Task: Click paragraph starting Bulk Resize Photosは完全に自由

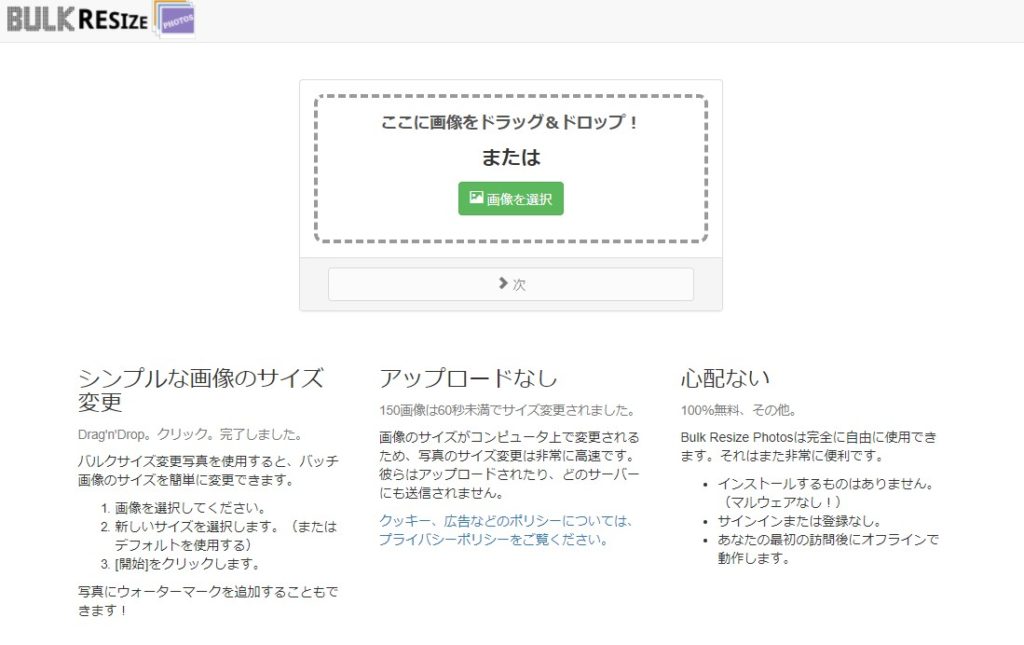Action: [x=808, y=447]
